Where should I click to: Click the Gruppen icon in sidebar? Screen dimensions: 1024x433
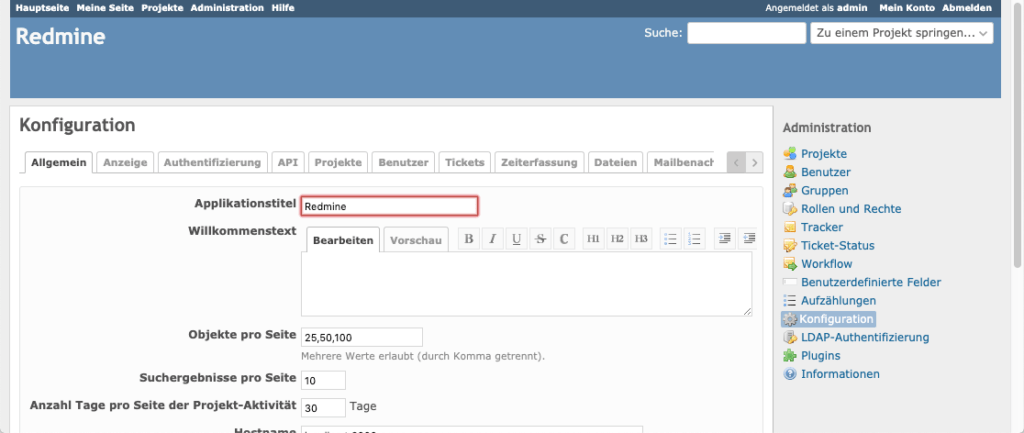[x=790, y=191]
